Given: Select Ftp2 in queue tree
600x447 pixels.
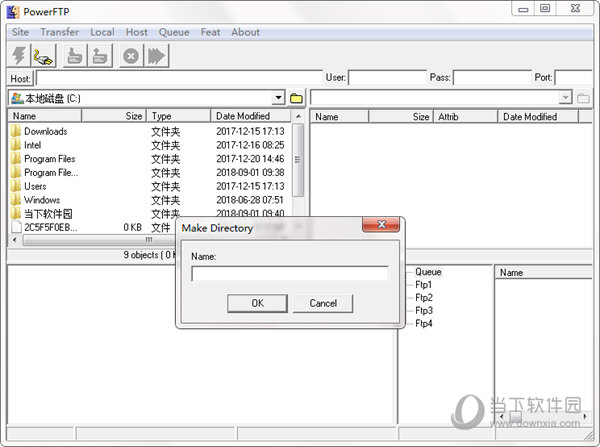Looking at the screenshot, I should 424,297.
